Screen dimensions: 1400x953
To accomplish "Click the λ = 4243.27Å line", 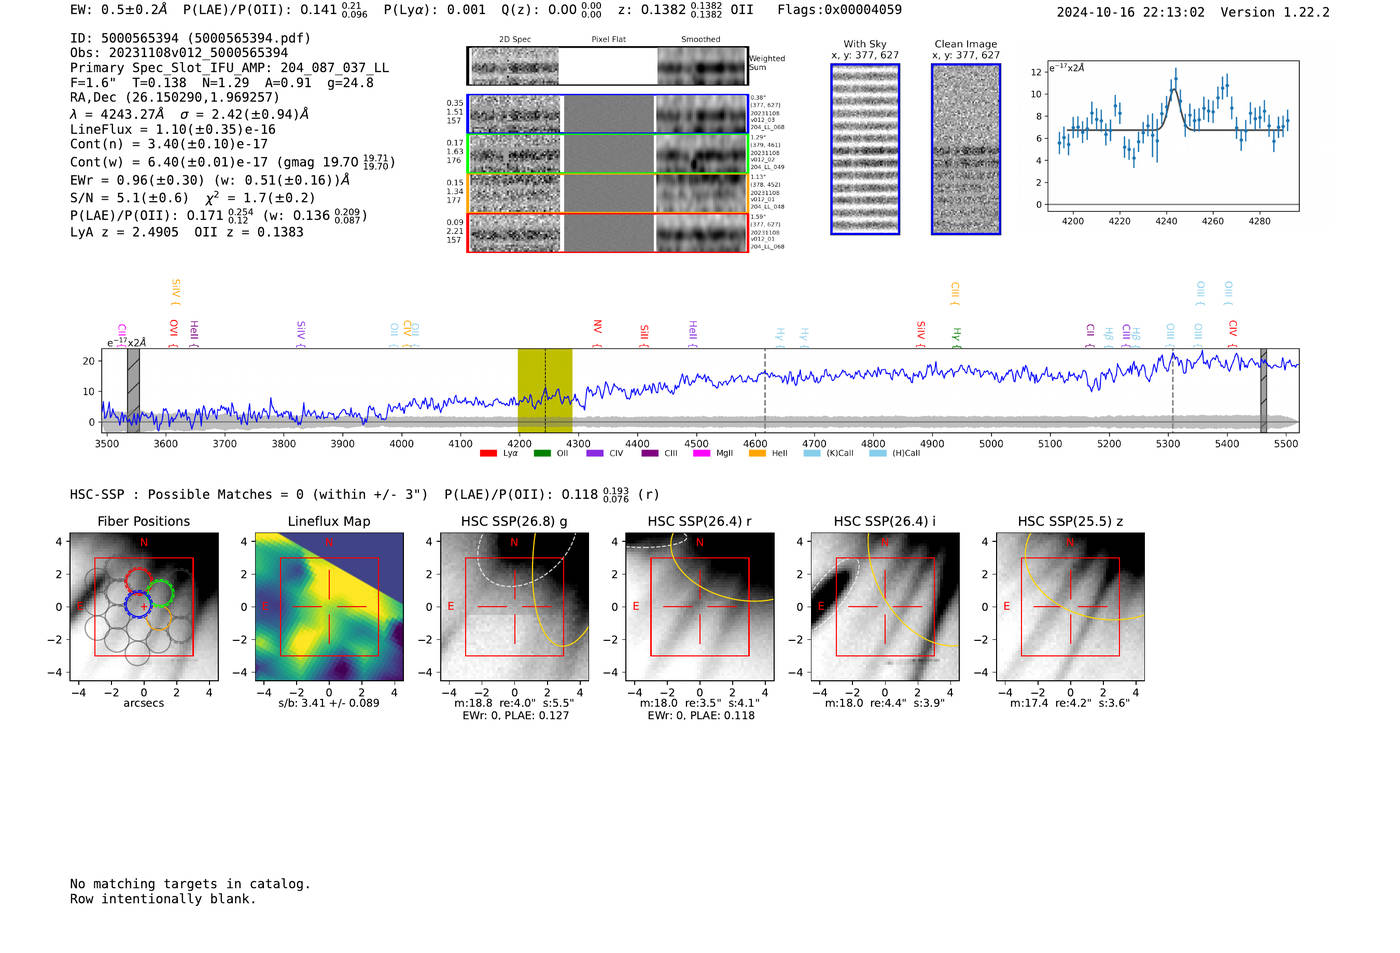I will (x=189, y=114).
